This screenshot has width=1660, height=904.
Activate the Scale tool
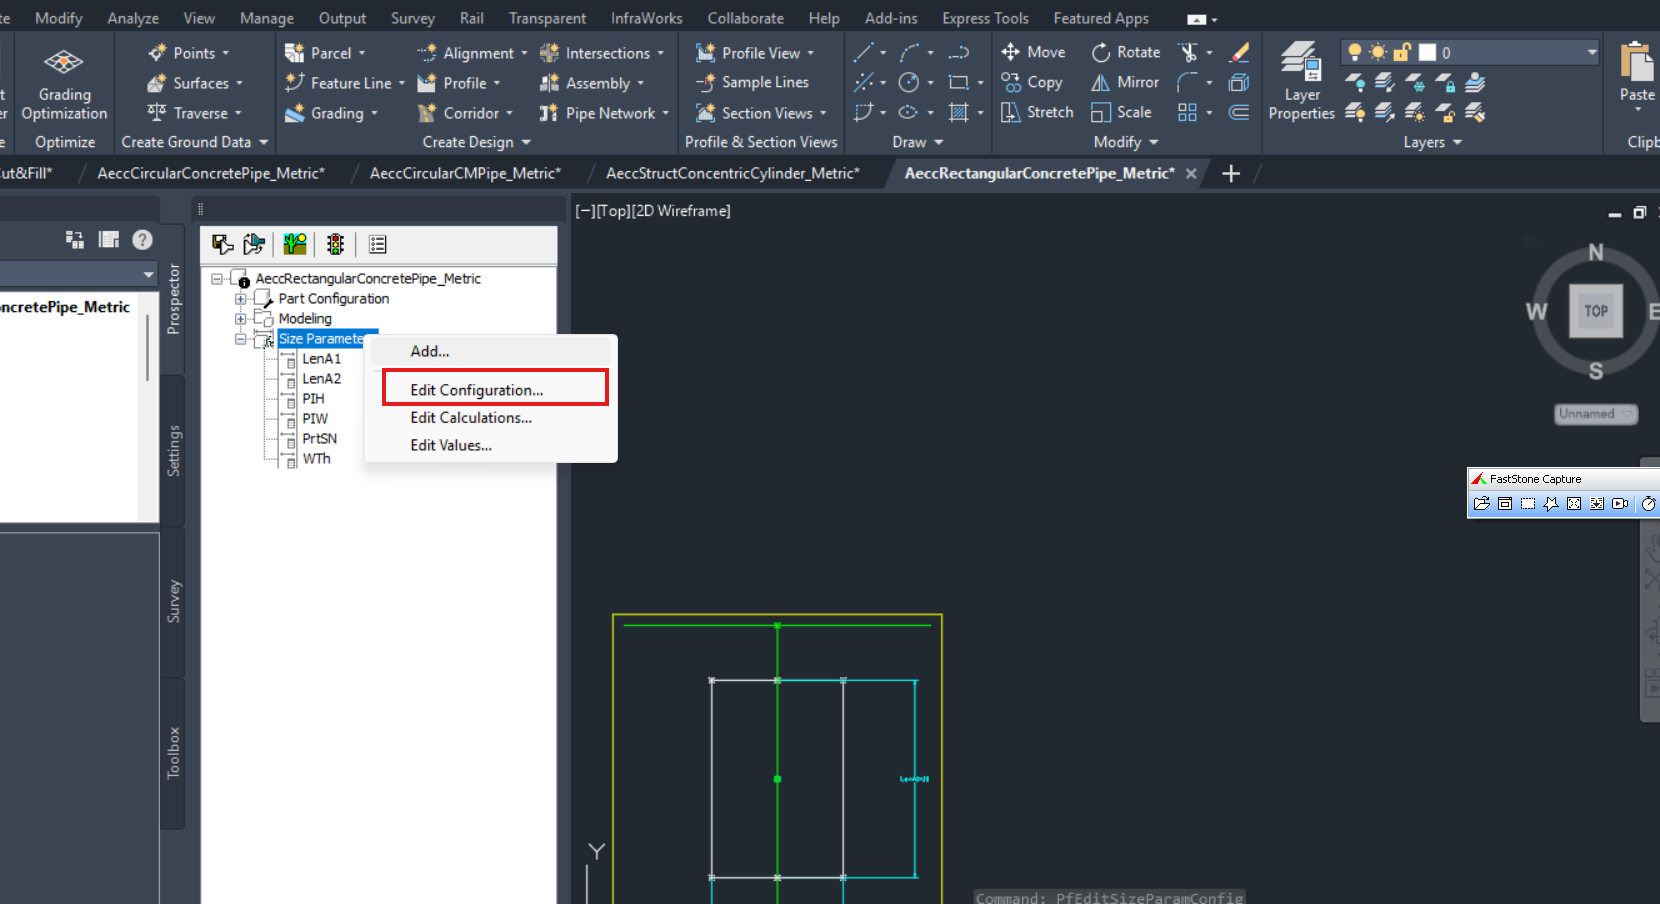(1121, 112)
